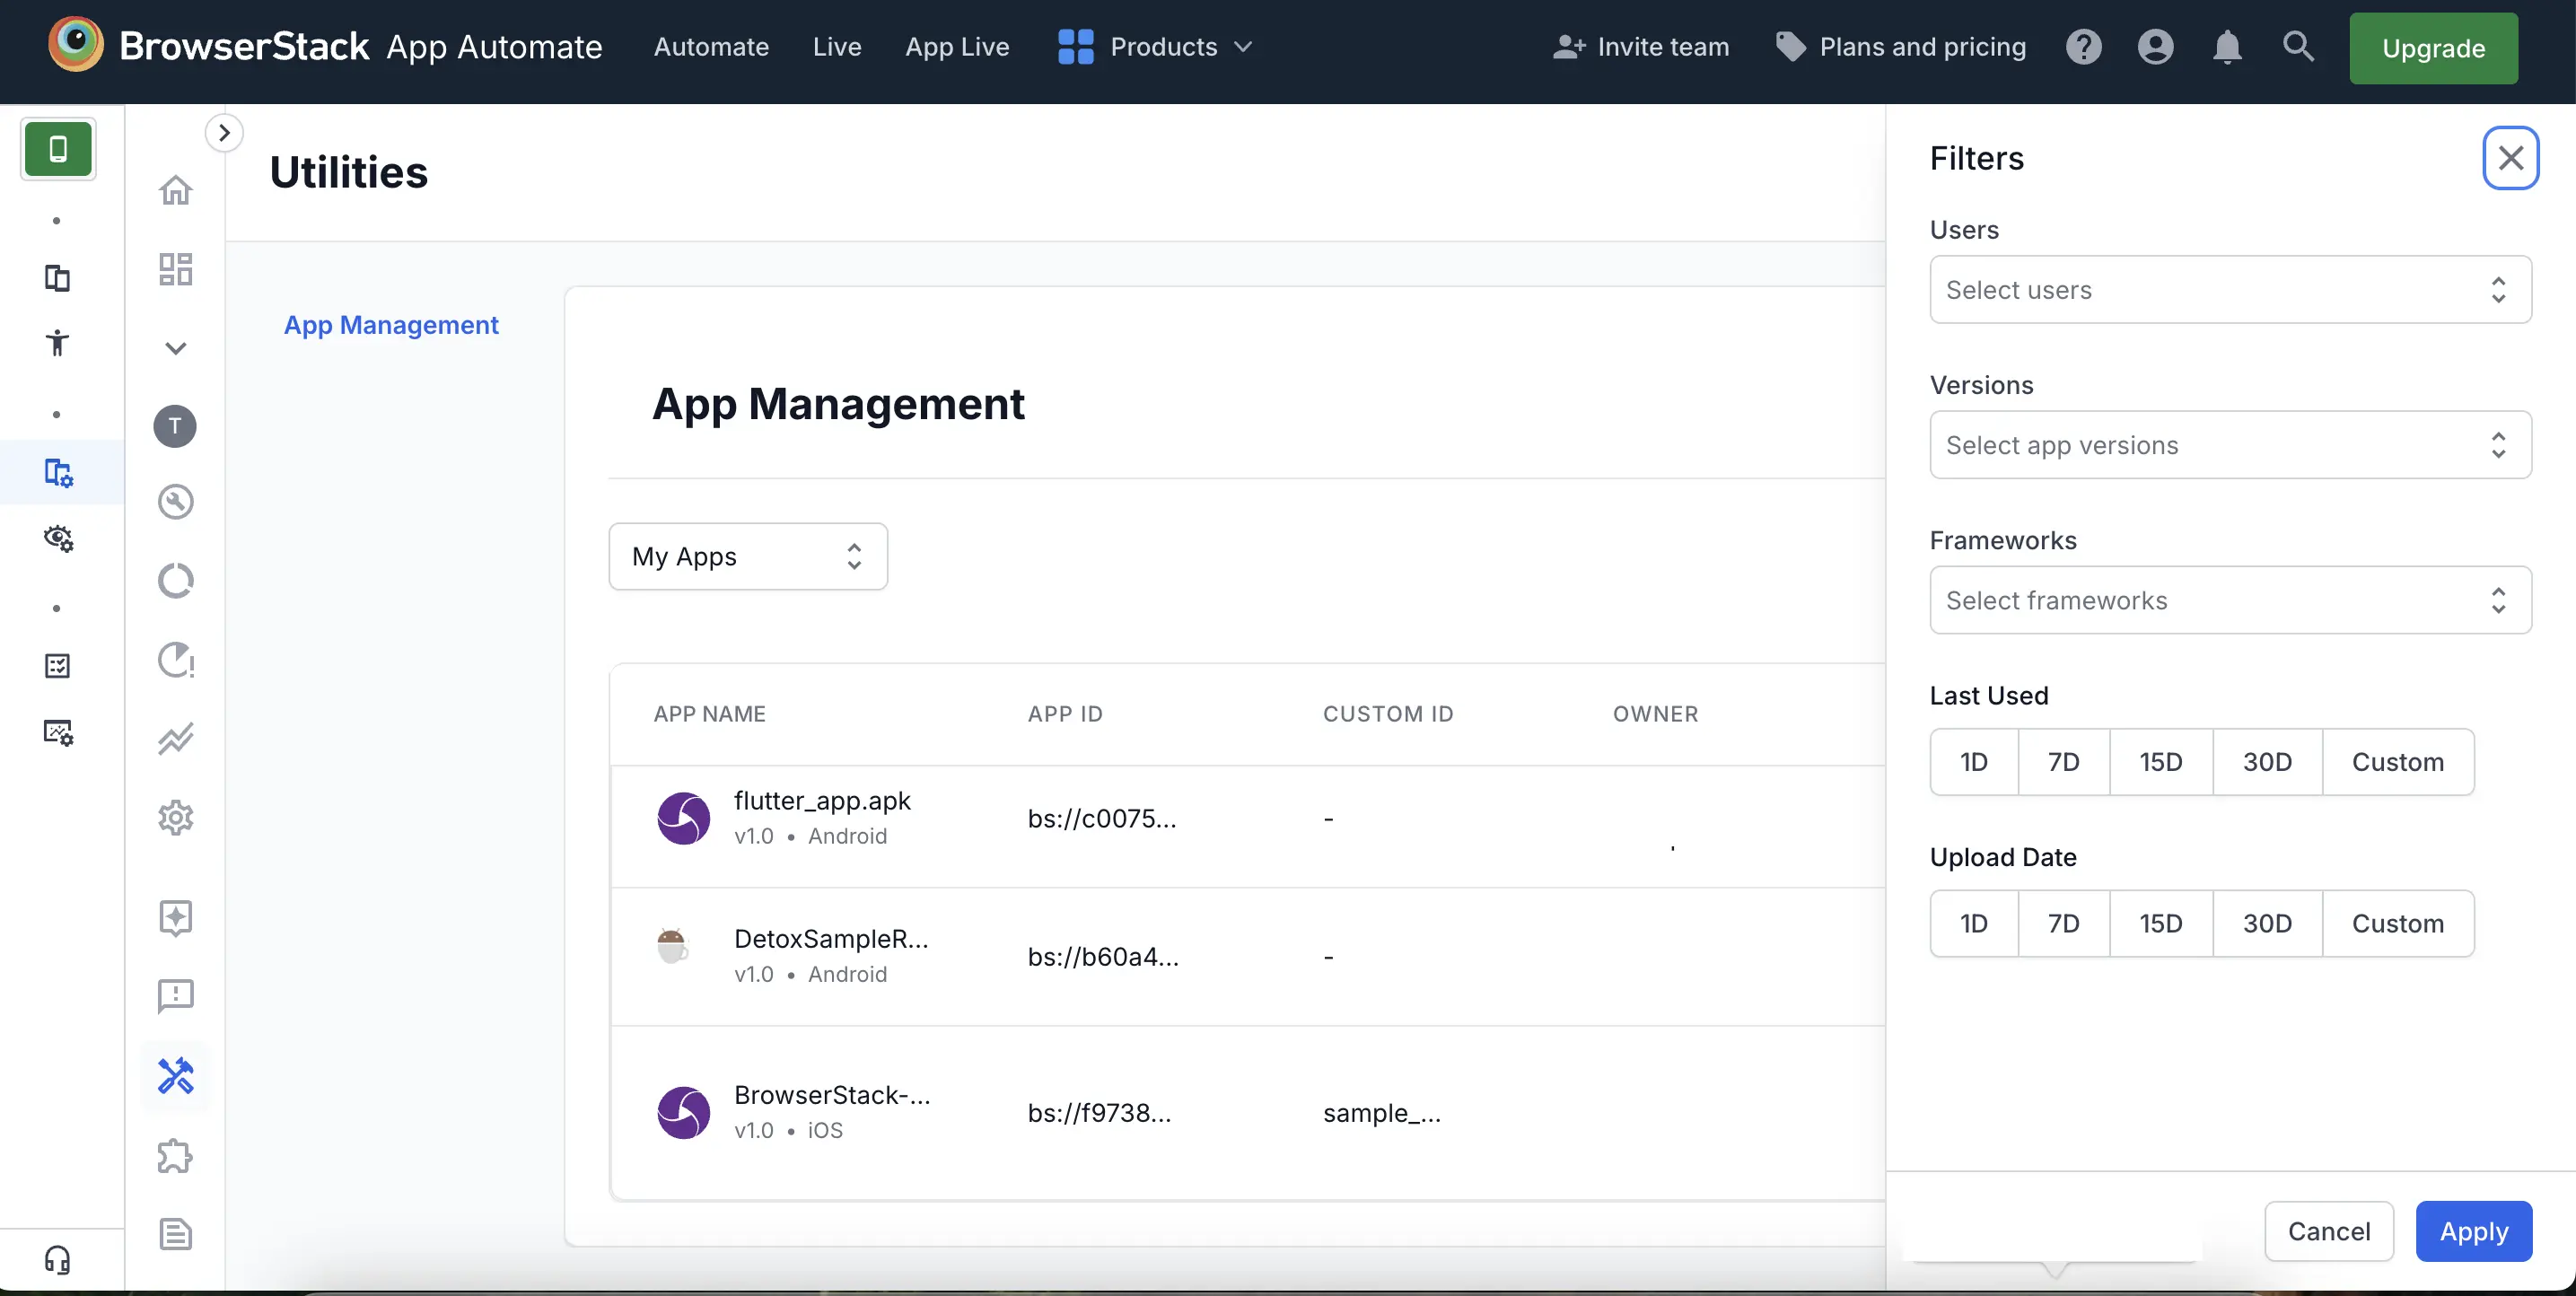Go to the Home icon in sidebar
The width and height of the screenshot is (2576, 1296).
[175, 189]
